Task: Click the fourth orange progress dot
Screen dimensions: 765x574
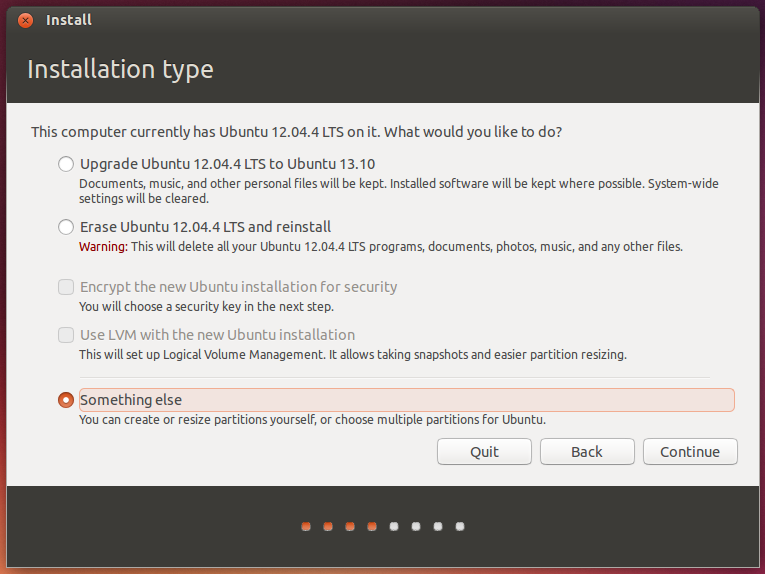Action: click(x=372, y=526)
